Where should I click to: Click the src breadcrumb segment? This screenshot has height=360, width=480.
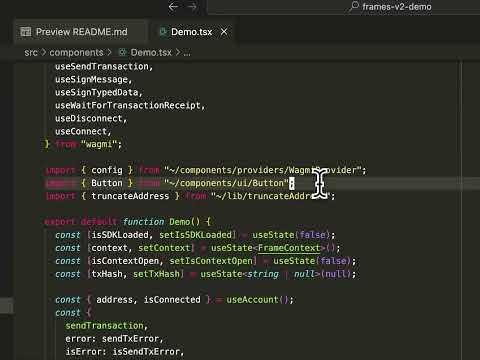coord(31,52)
